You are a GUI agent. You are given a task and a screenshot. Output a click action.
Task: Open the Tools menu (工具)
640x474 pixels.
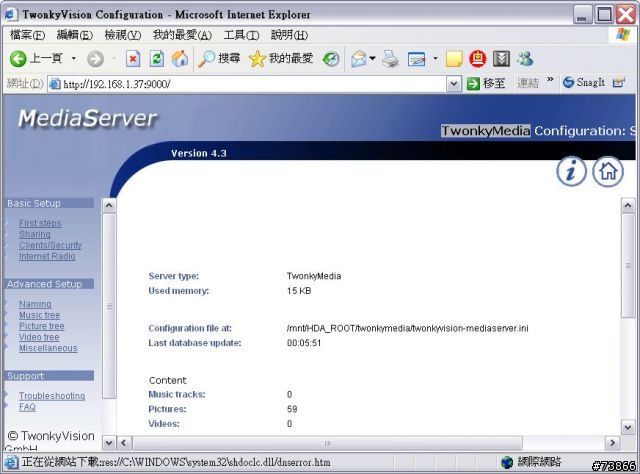[241, 35]
